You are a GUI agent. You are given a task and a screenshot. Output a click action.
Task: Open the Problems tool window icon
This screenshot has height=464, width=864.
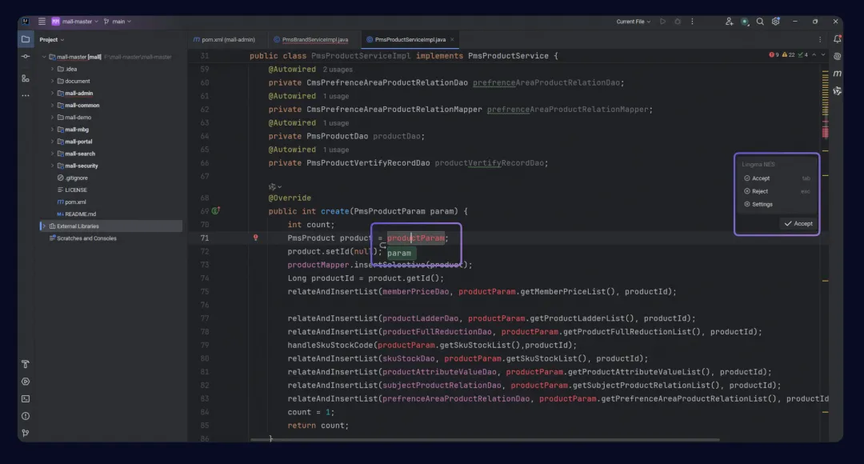(25, 416)
